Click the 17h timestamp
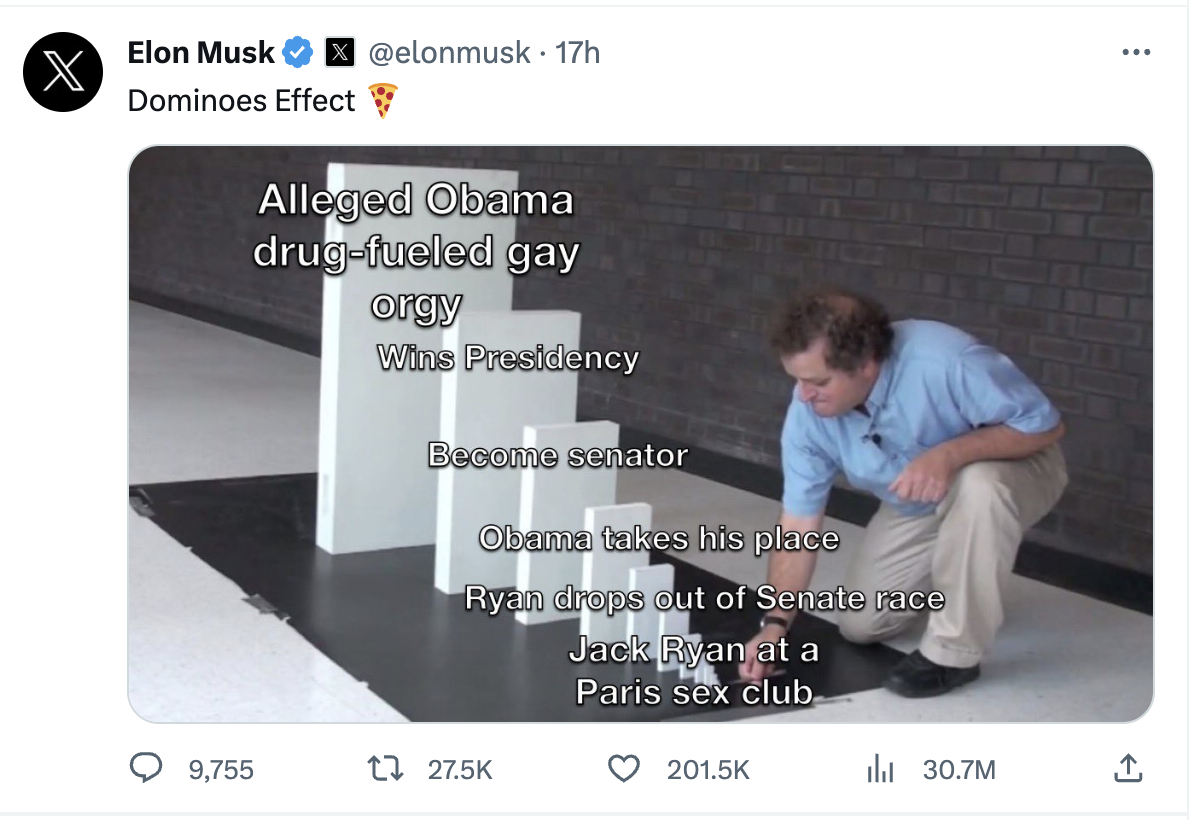This screenshot has width=1196, height=820. point(578,53)
